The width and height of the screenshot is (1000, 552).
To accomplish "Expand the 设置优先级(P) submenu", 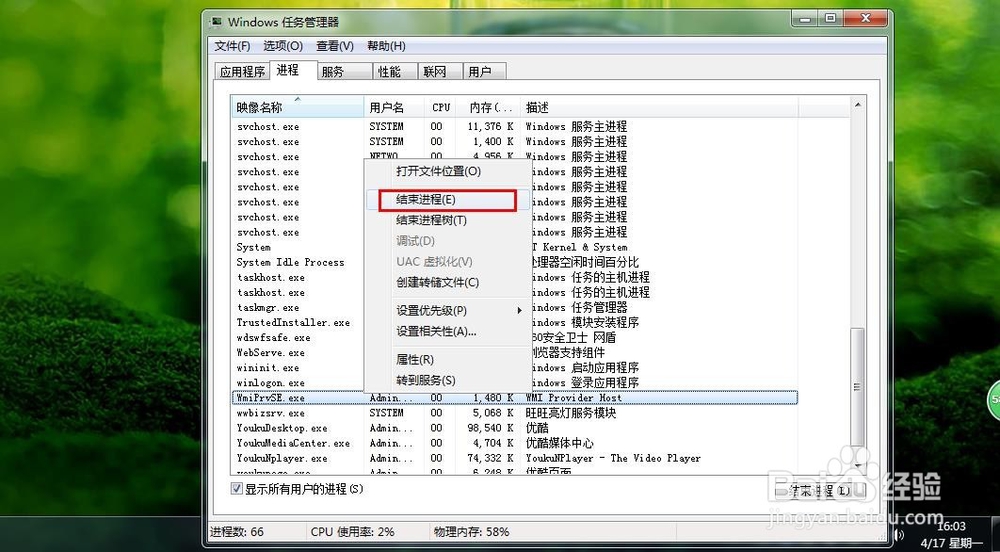I will point(447,311).
